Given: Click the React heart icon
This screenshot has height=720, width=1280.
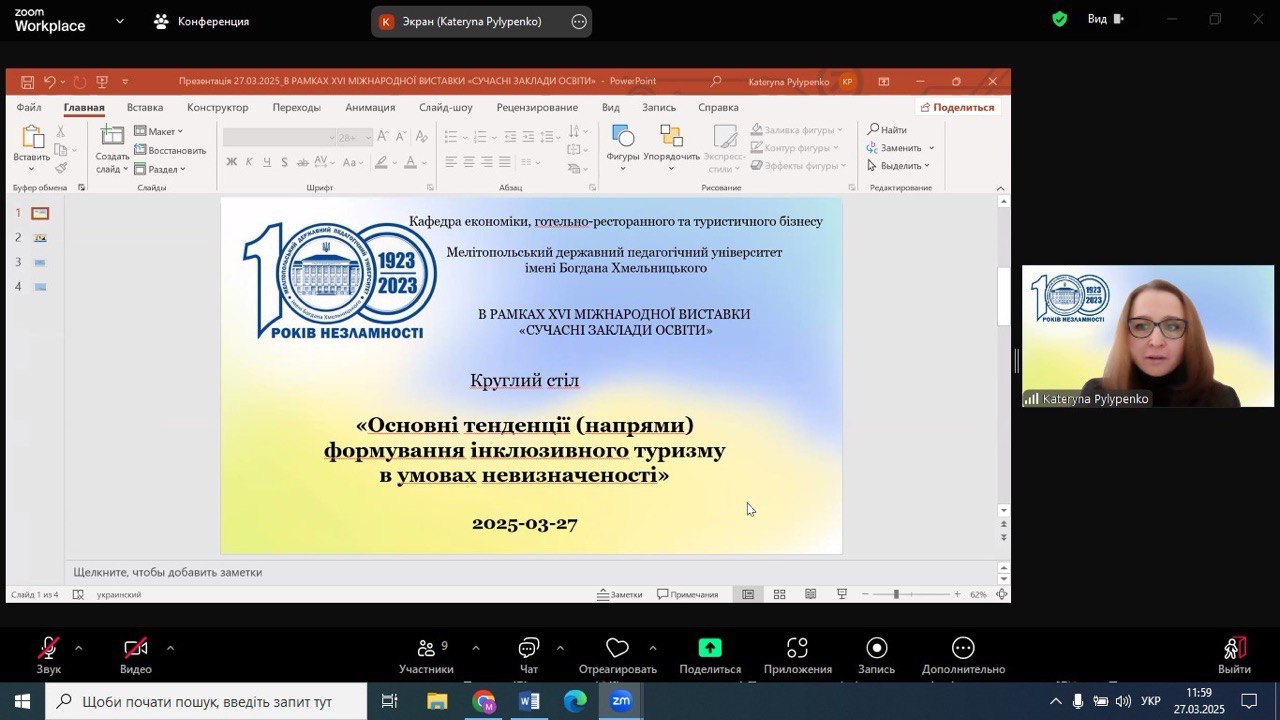Looking at the screenshot, I should [617, 649].
